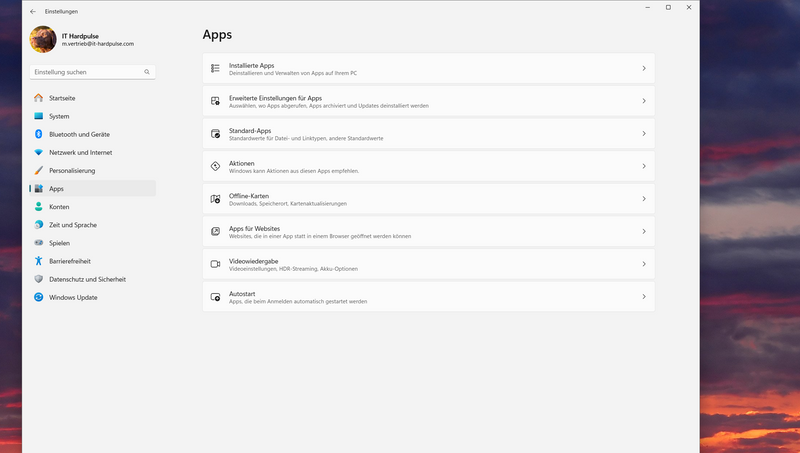Click the Videowiedergabe camera icon
800x453 pixels.
pyautogui.click(x=215, y=264)
